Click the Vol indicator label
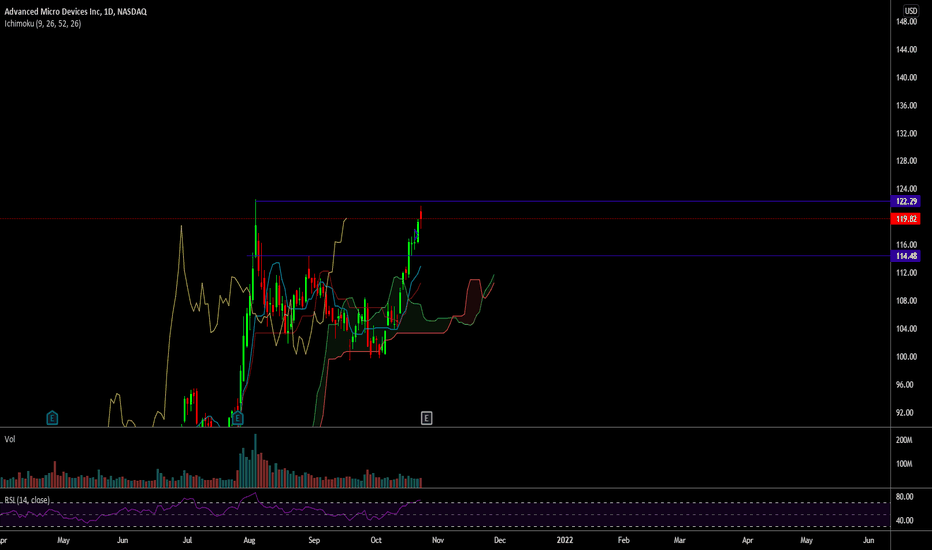This screenshot has width=932, height=550. [10, 439]
